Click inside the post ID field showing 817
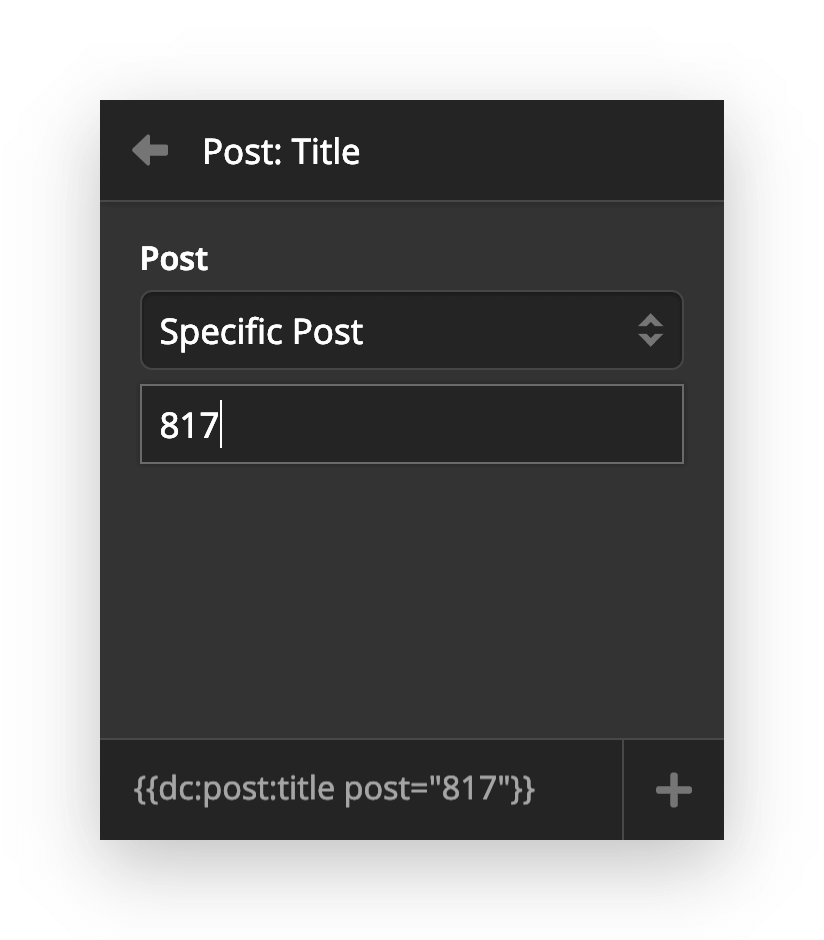 (x=411, y=424)
